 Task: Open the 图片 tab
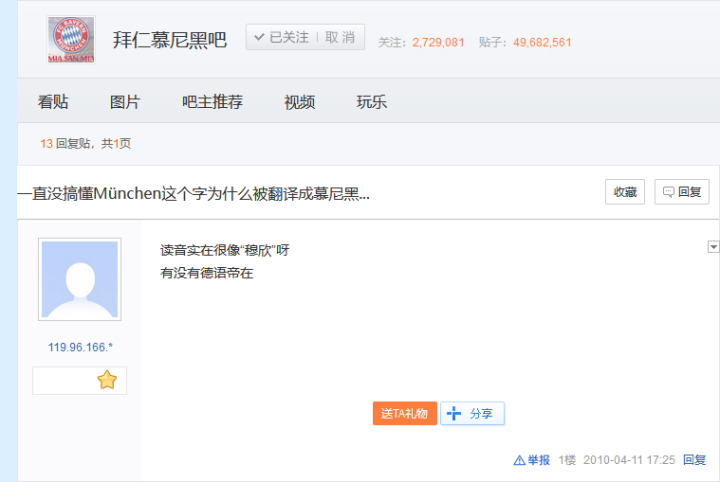tap(125, 101)
